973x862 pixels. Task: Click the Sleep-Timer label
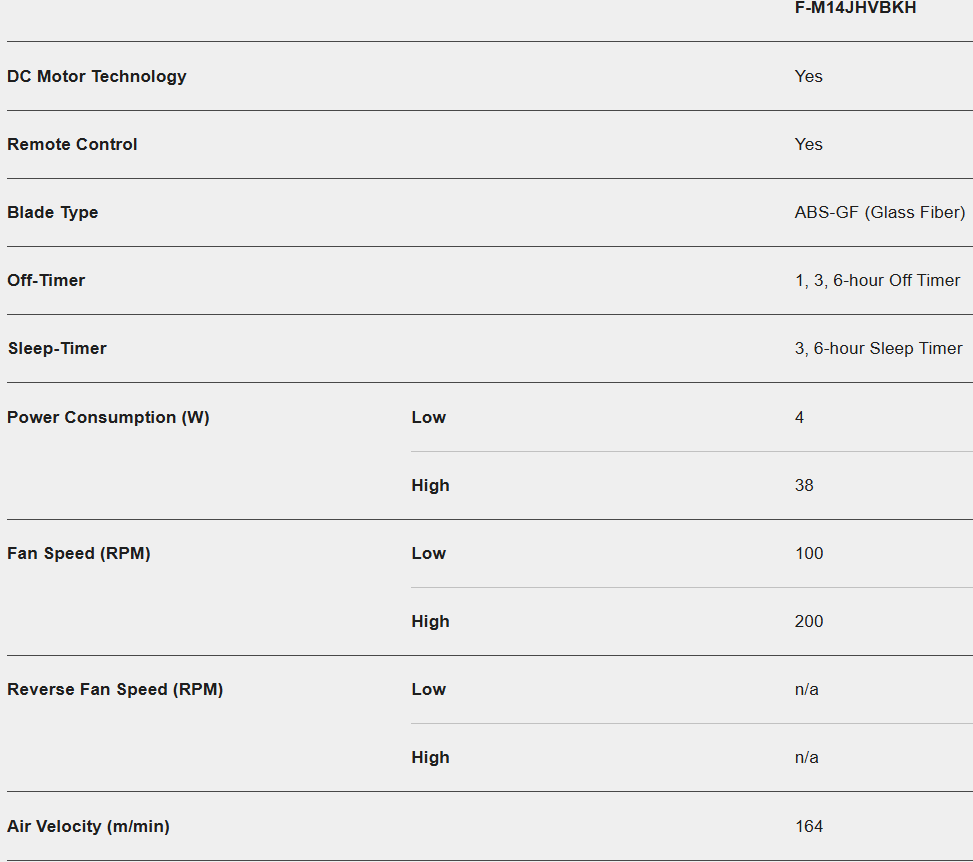click(57, 348)
